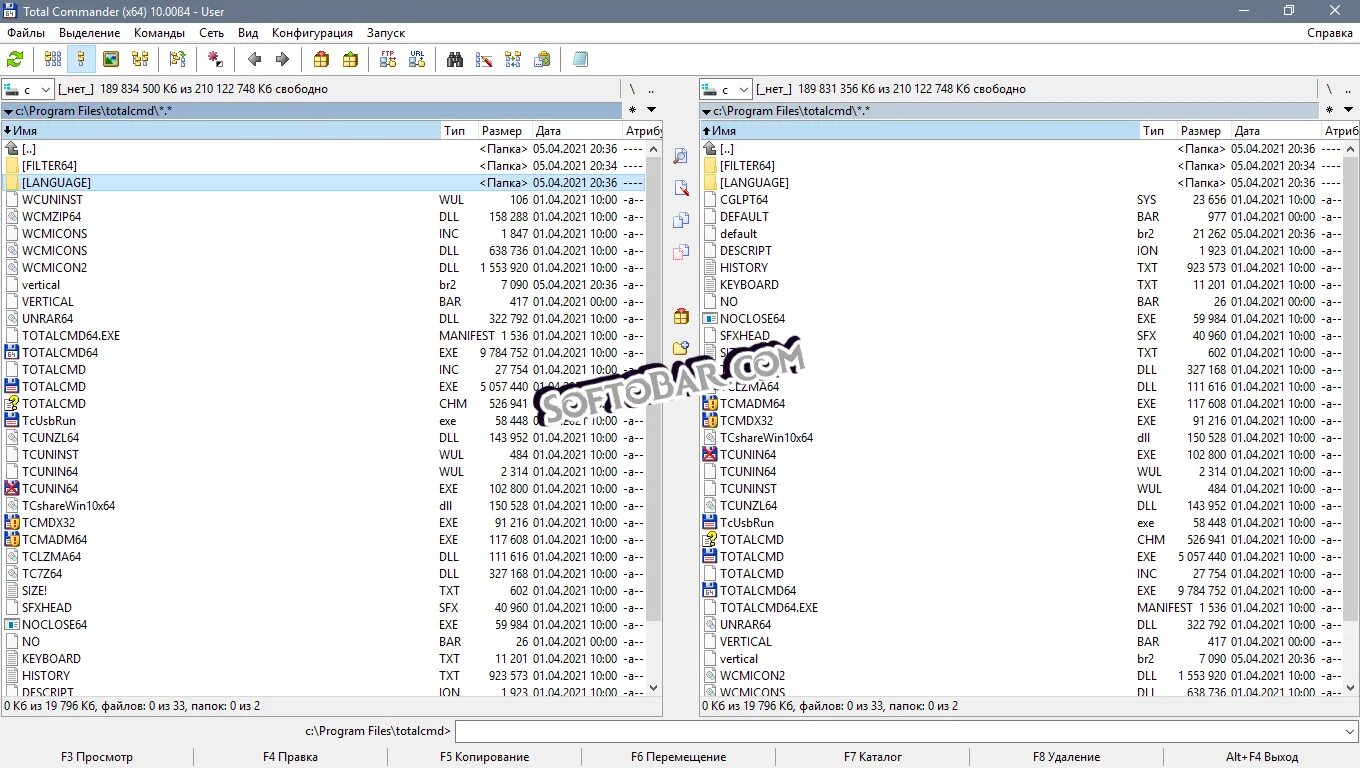Open left panel favorites asterisk button

(632, 110)
